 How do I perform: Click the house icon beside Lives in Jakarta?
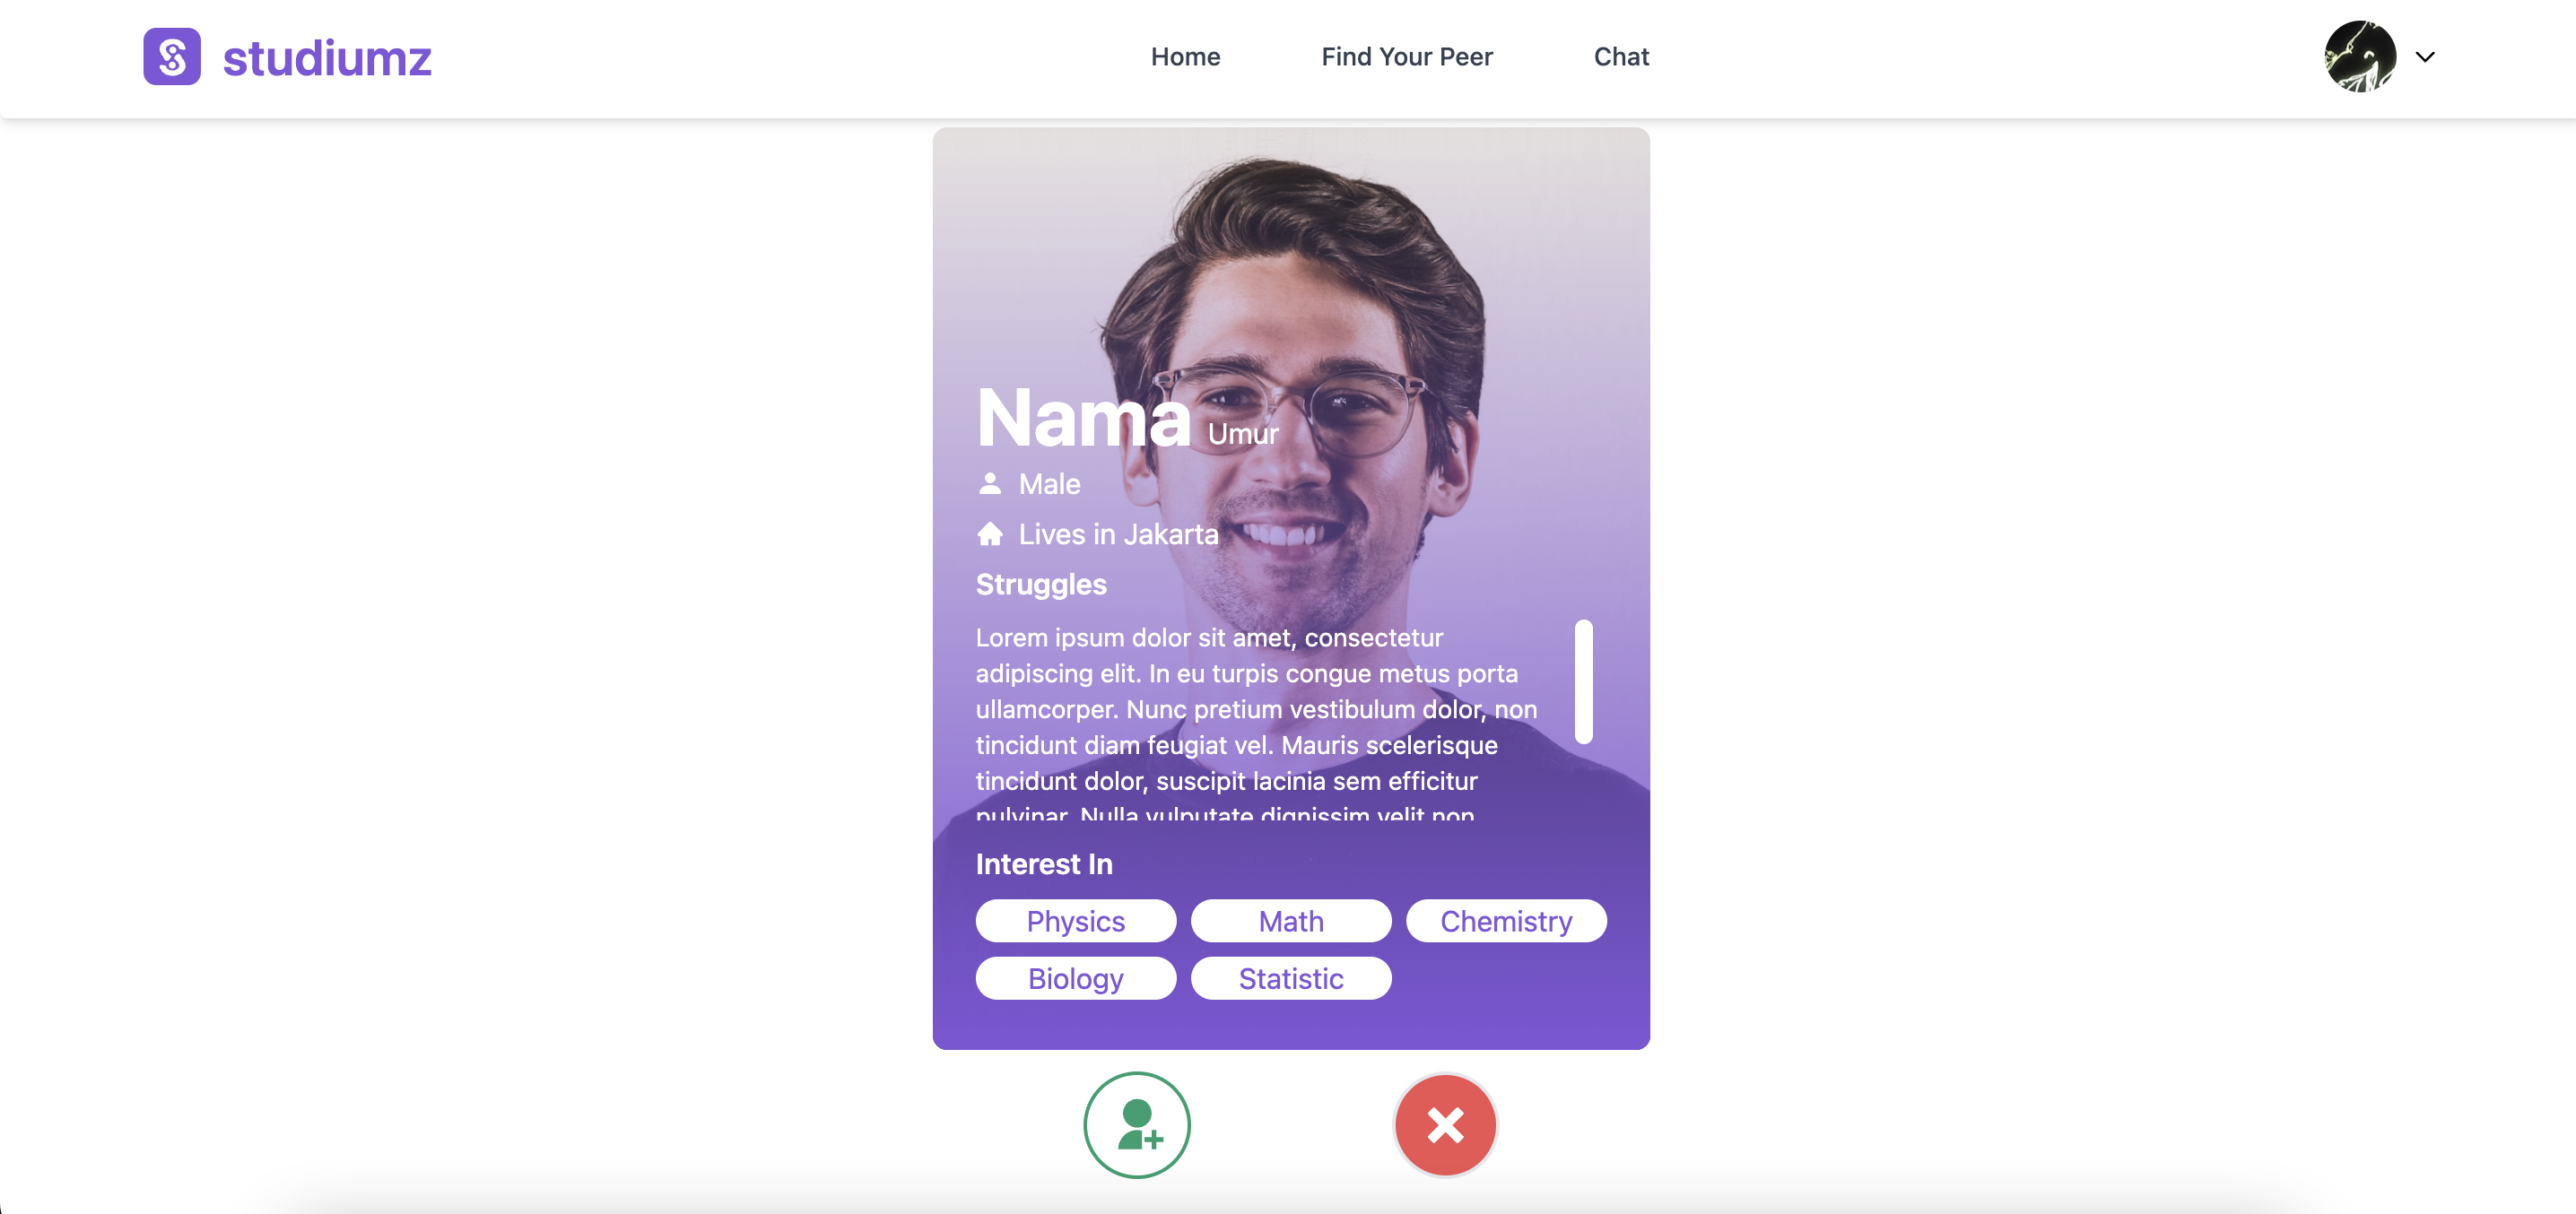pyautogui.click(x=990, y=534)
